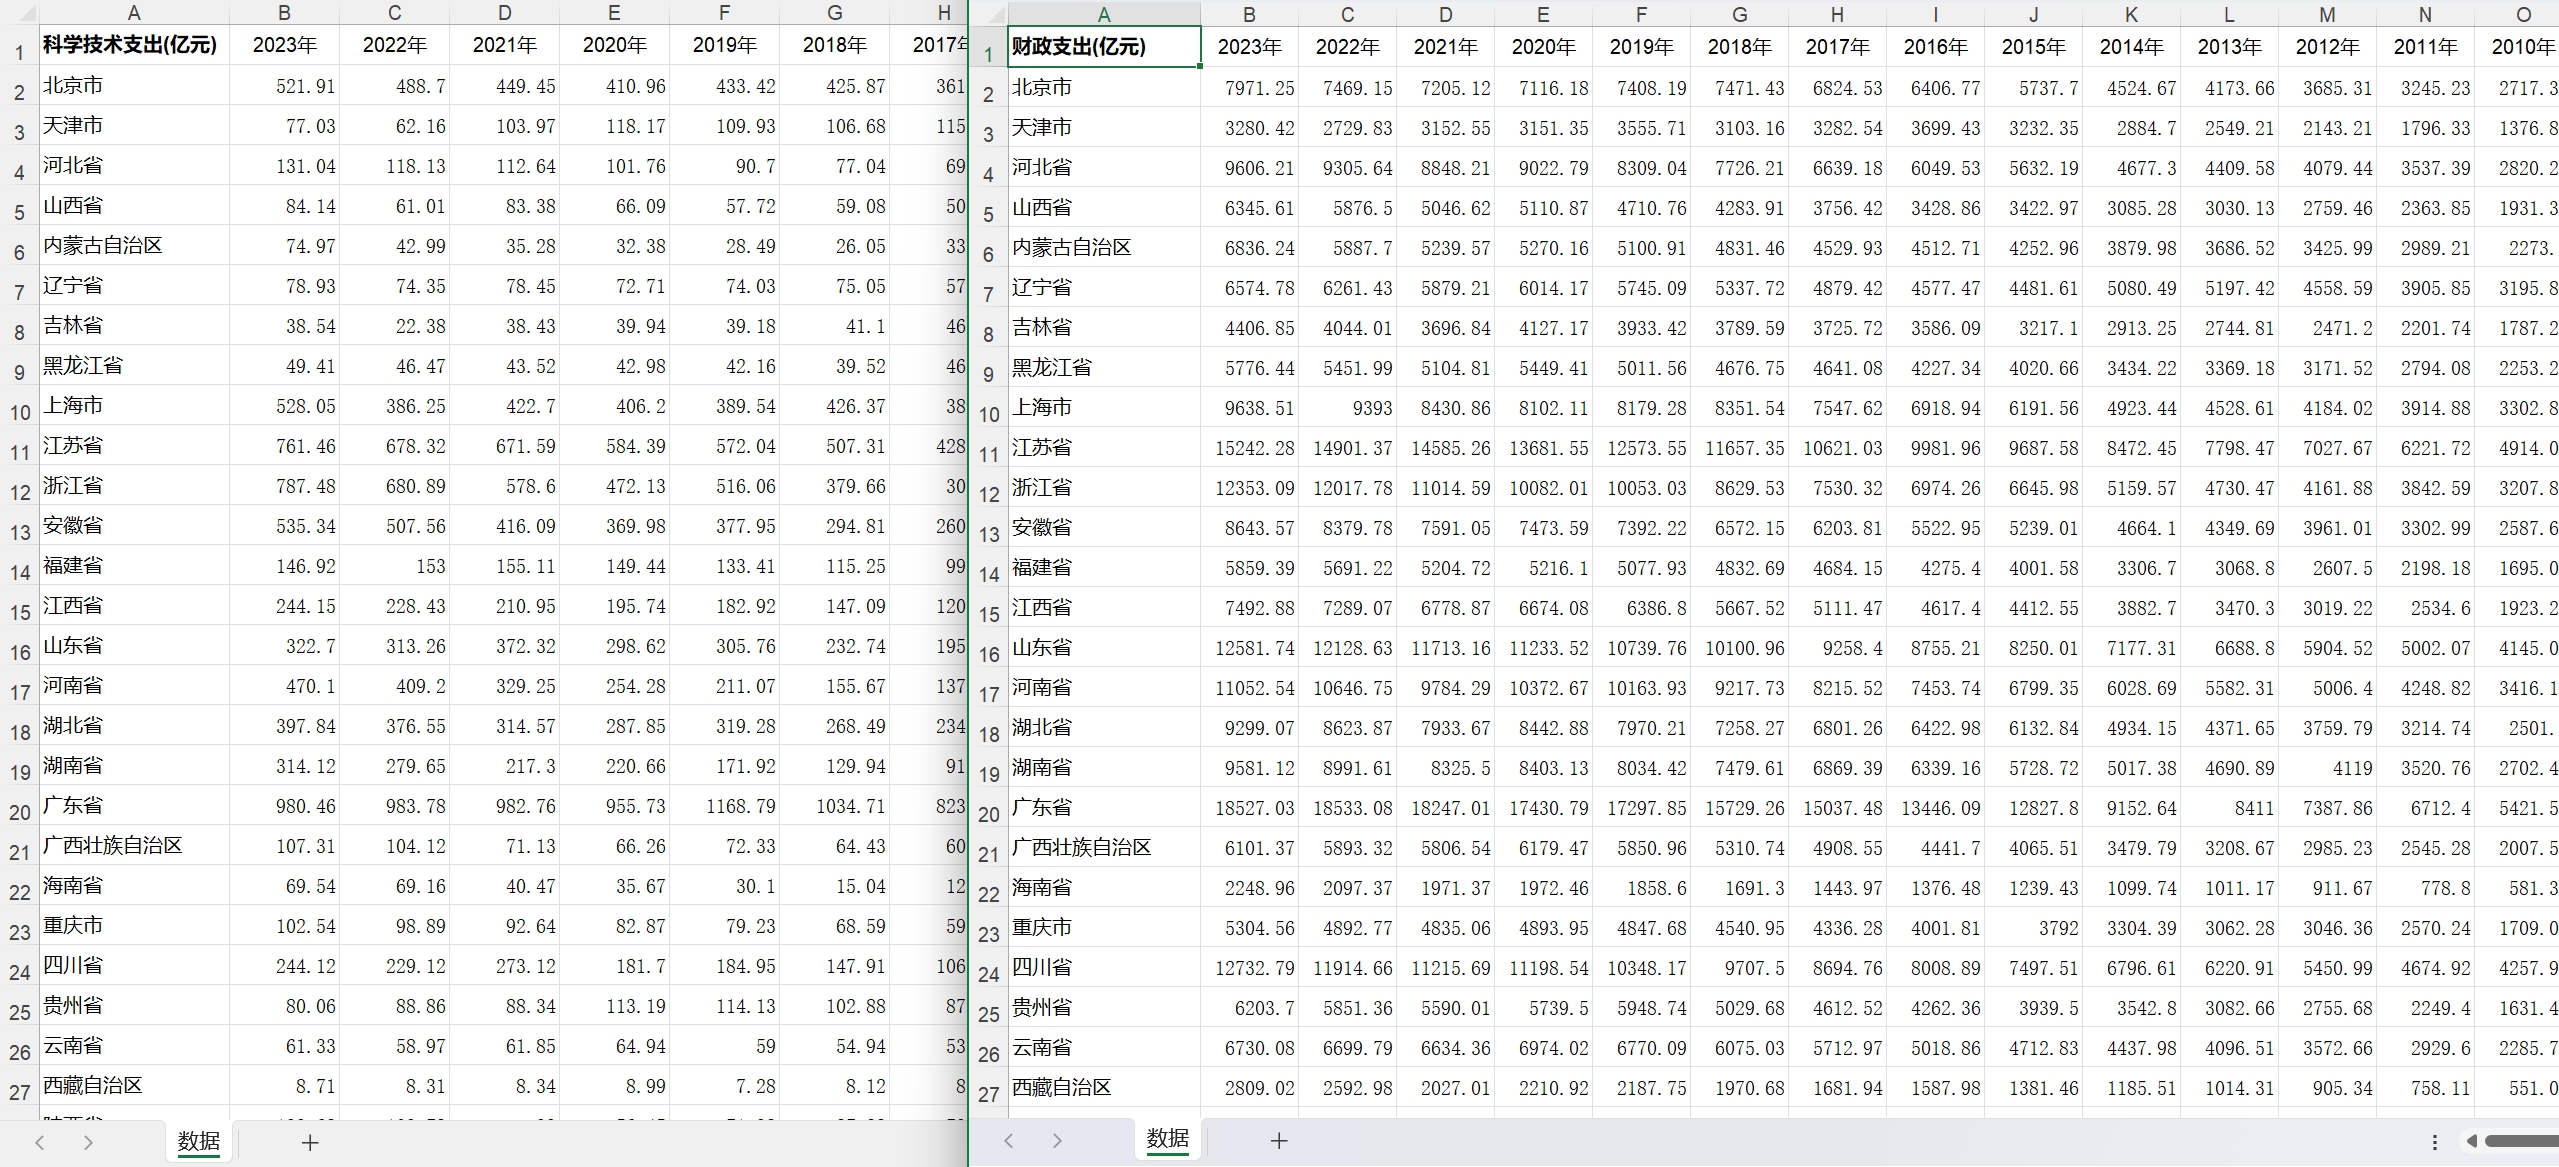This screenshot has width=2559, height=1167.
Task: Click previous-sheet arrow in left workbook
Action: 40,1142
